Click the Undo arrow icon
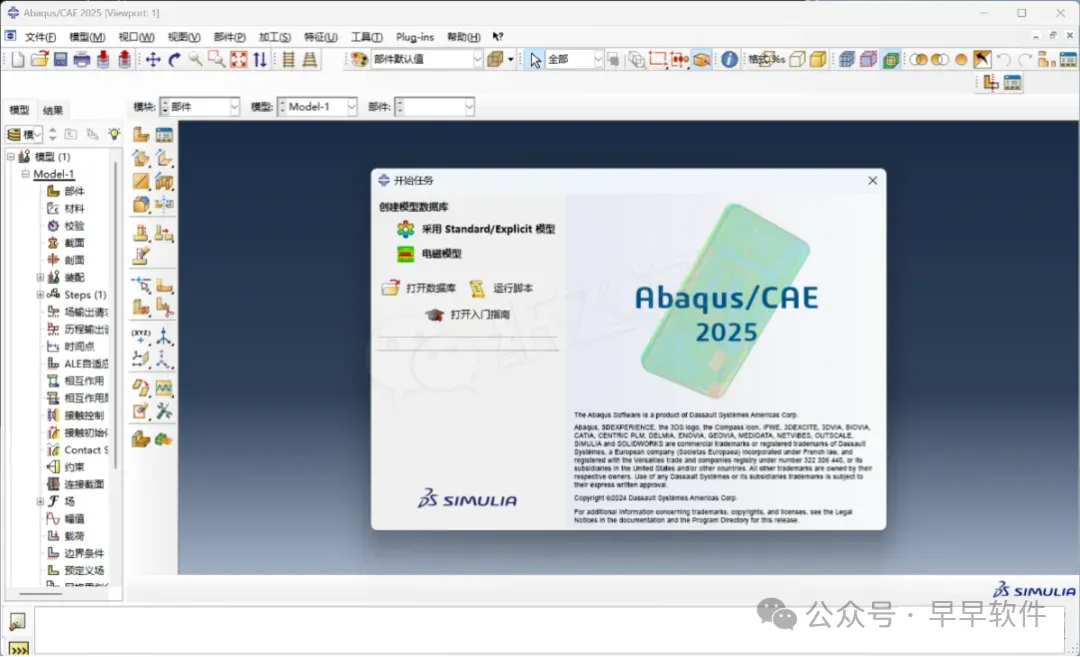This screenshot has height=657, width=1080. click(x=1004, y=60)
